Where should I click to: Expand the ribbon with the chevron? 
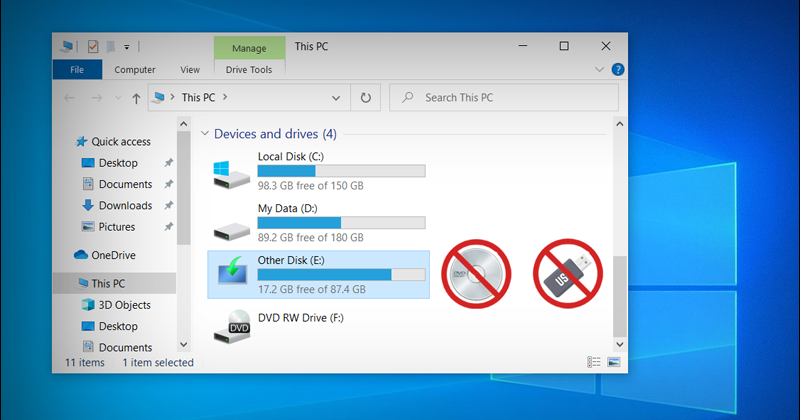pos(599,69)
